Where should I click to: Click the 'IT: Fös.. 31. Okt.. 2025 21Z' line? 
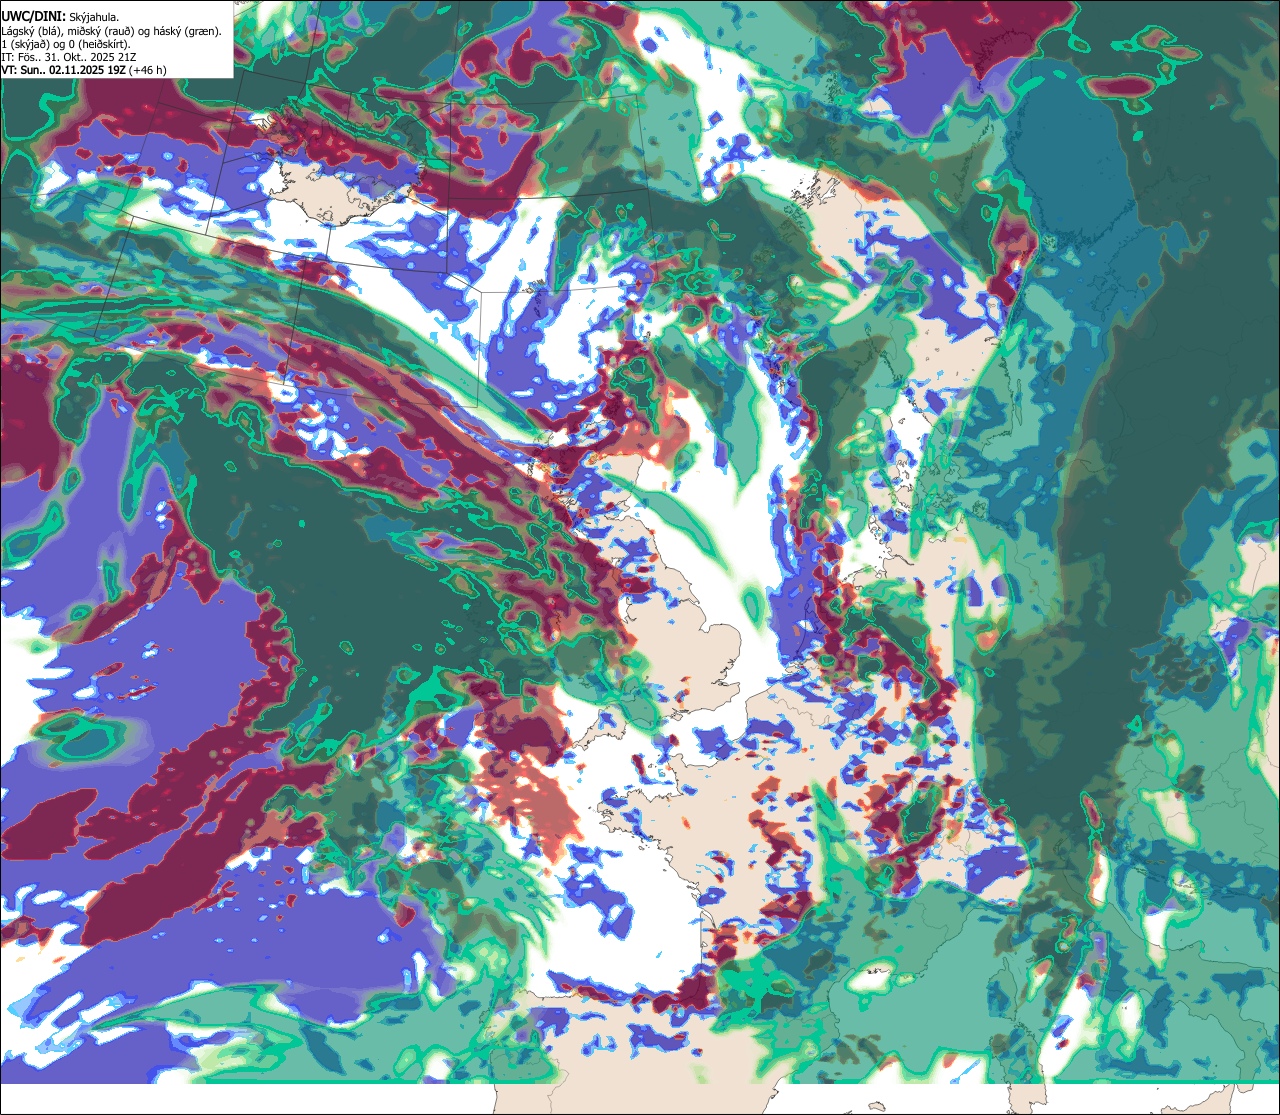69,58
